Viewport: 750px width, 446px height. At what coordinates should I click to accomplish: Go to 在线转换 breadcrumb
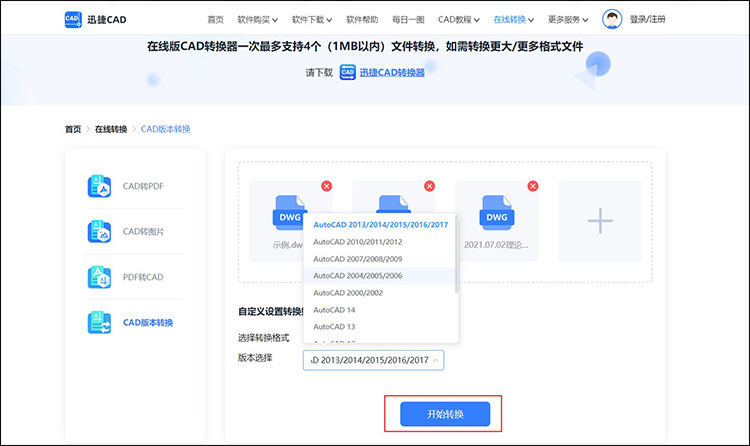point(111,129)
